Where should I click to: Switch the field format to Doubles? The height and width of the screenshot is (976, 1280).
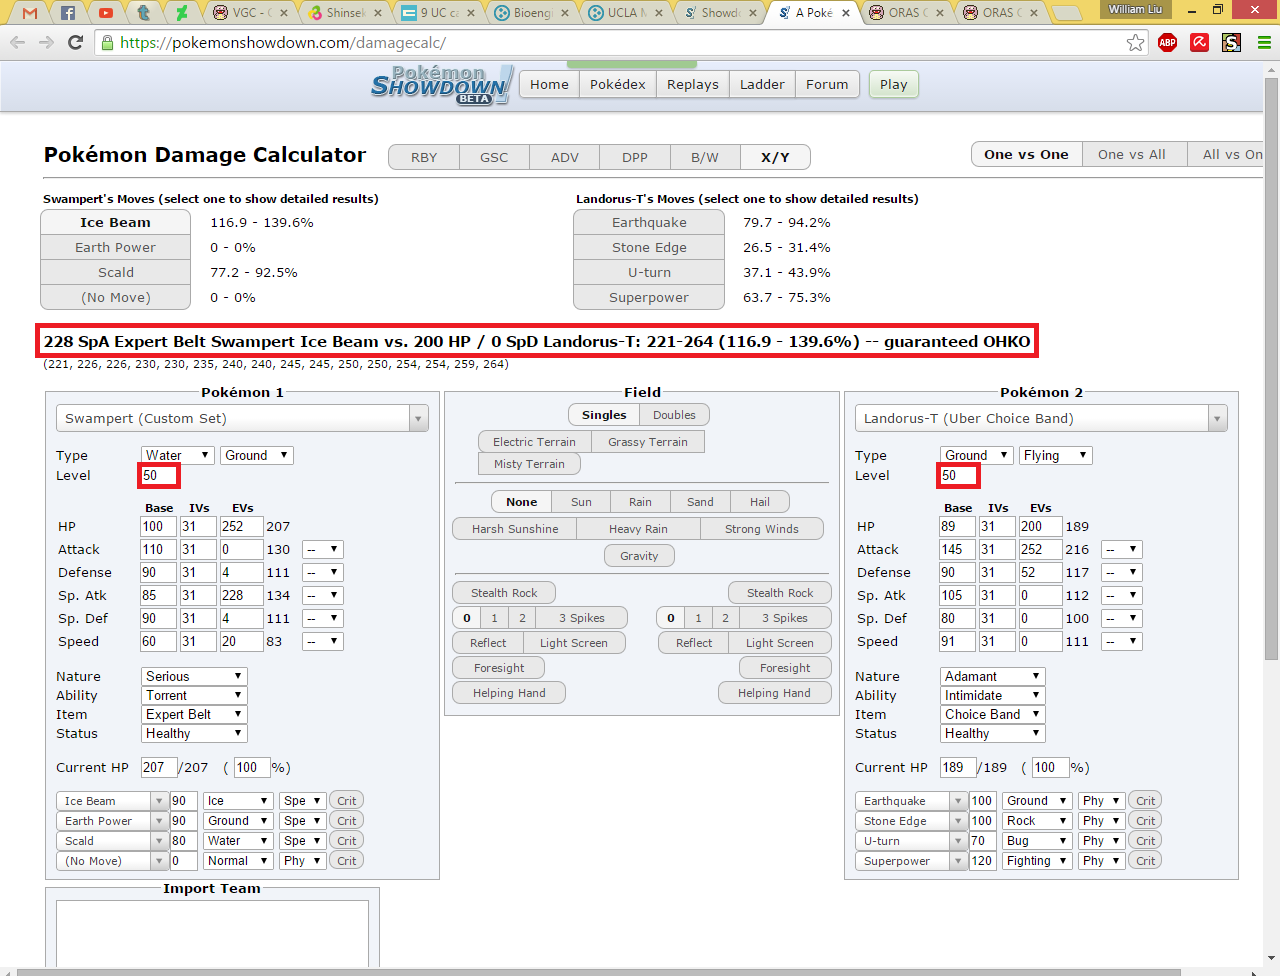pyautogui.click(x=674, y=415)
